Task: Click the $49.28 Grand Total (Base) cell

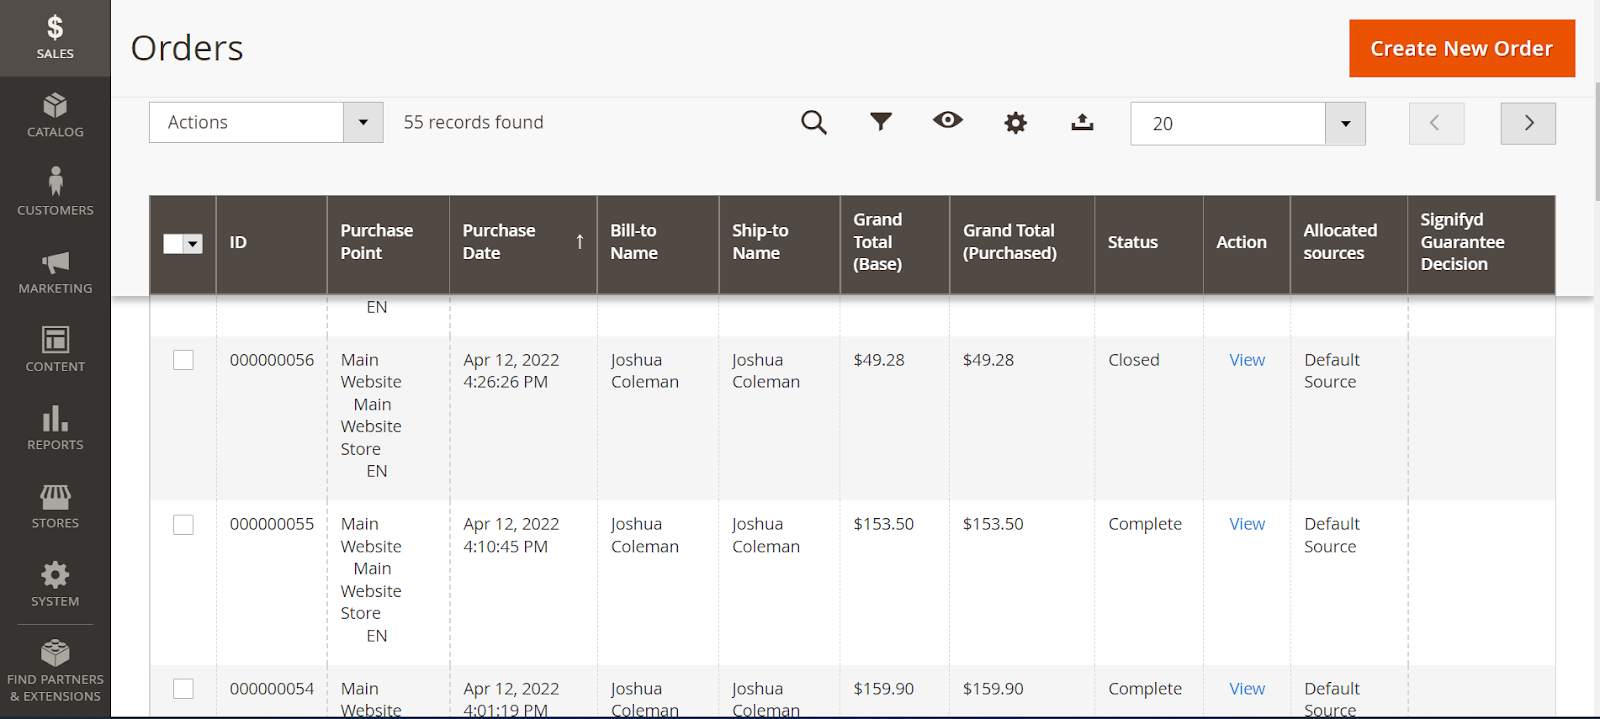Action: (x=879, y=360)
